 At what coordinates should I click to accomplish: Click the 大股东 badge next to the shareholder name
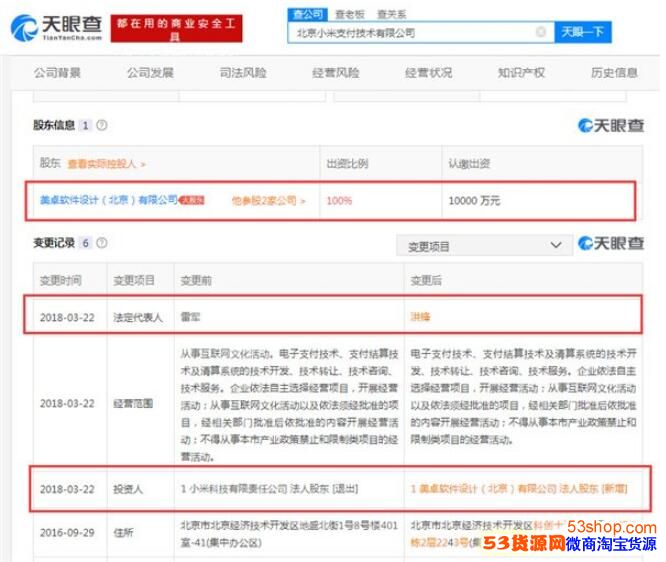click(x=192, y=200)
